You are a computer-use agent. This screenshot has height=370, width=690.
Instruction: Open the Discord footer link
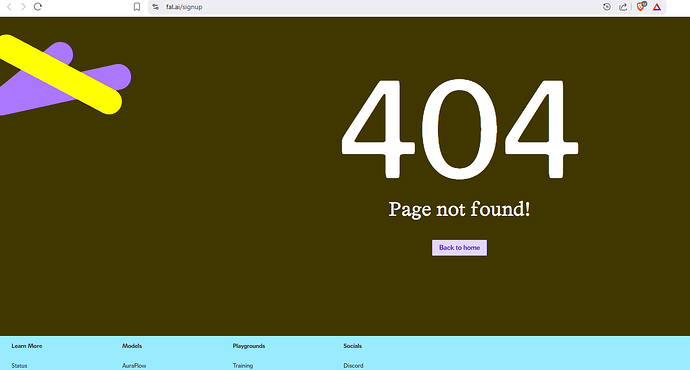tap(353, 366)
